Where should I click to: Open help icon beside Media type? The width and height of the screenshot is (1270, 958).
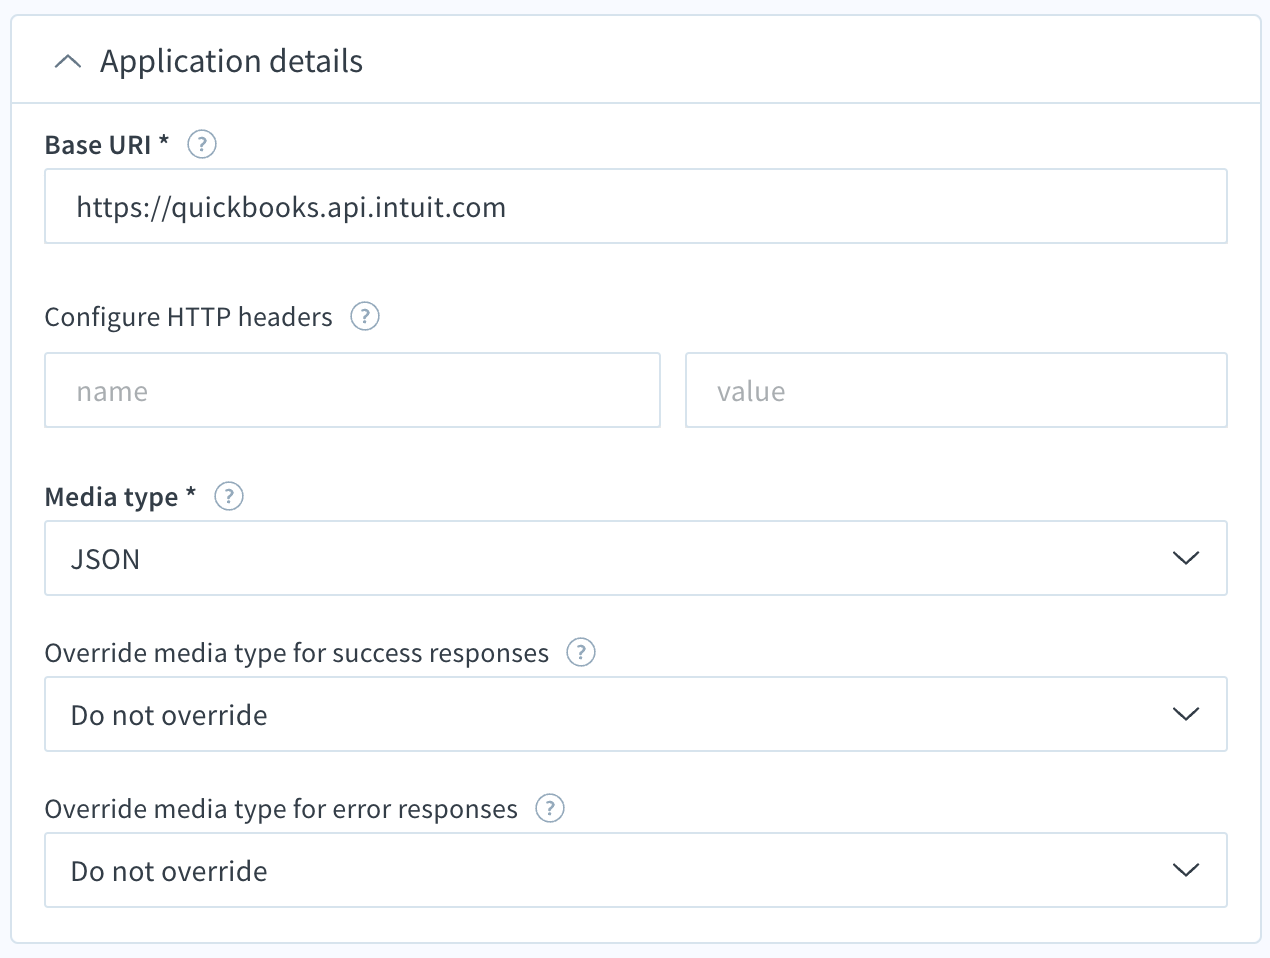pos(229,497)
